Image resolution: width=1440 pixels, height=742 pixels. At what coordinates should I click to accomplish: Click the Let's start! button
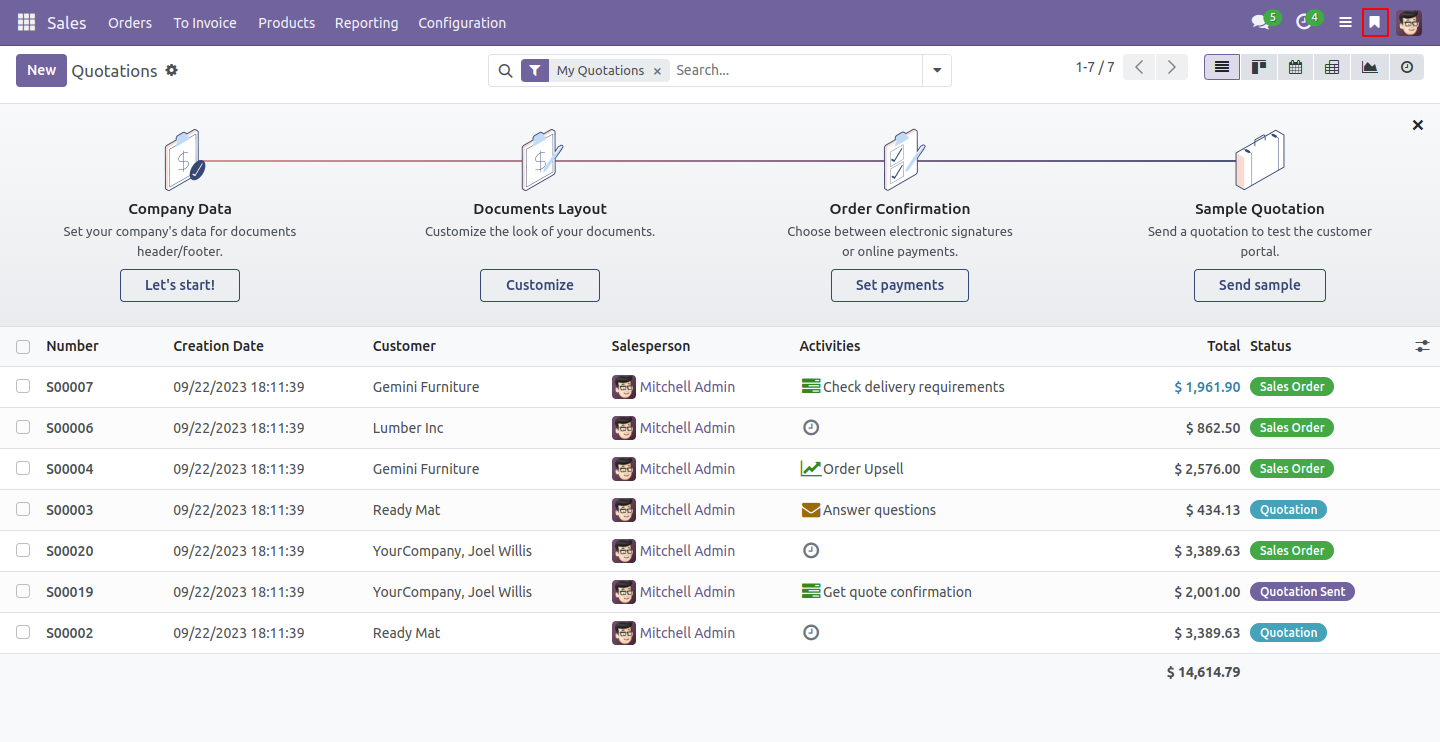[x=180, y=285]
